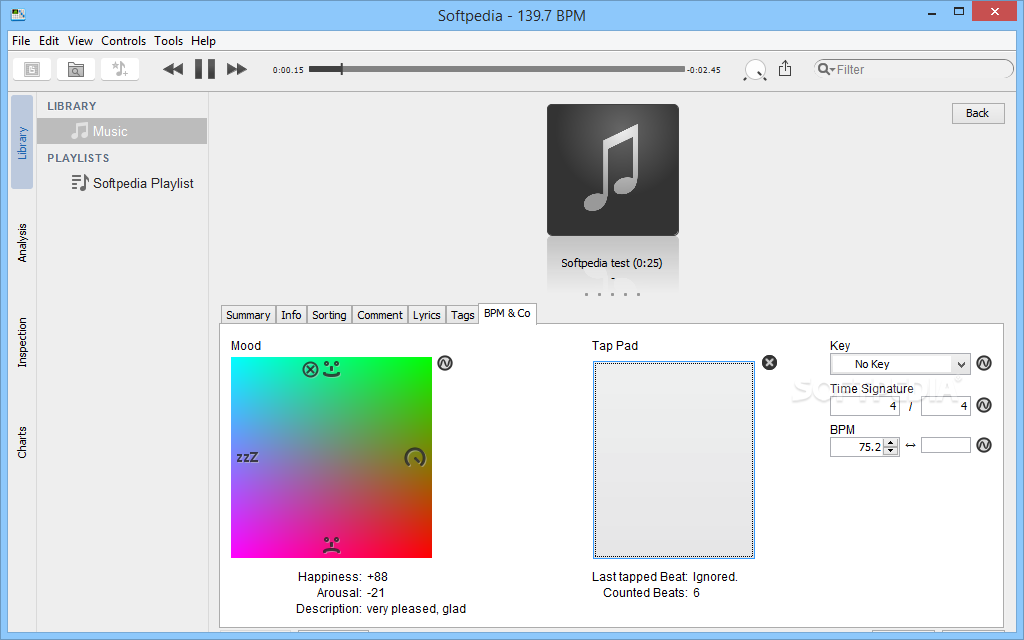The height and width of the screenshot is (640, 1024).
Task: Open the No Key dropdown
Action: [900, 364]
